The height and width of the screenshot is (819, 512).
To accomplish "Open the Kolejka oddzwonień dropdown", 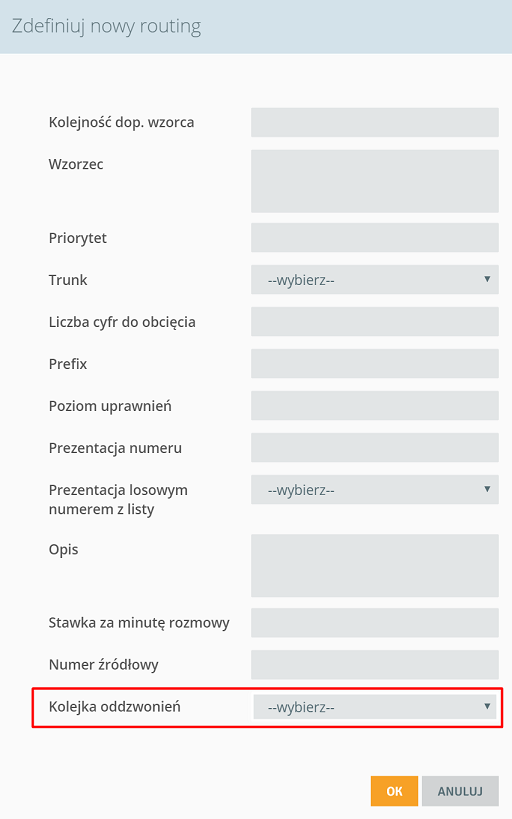I will click(375, 707).
